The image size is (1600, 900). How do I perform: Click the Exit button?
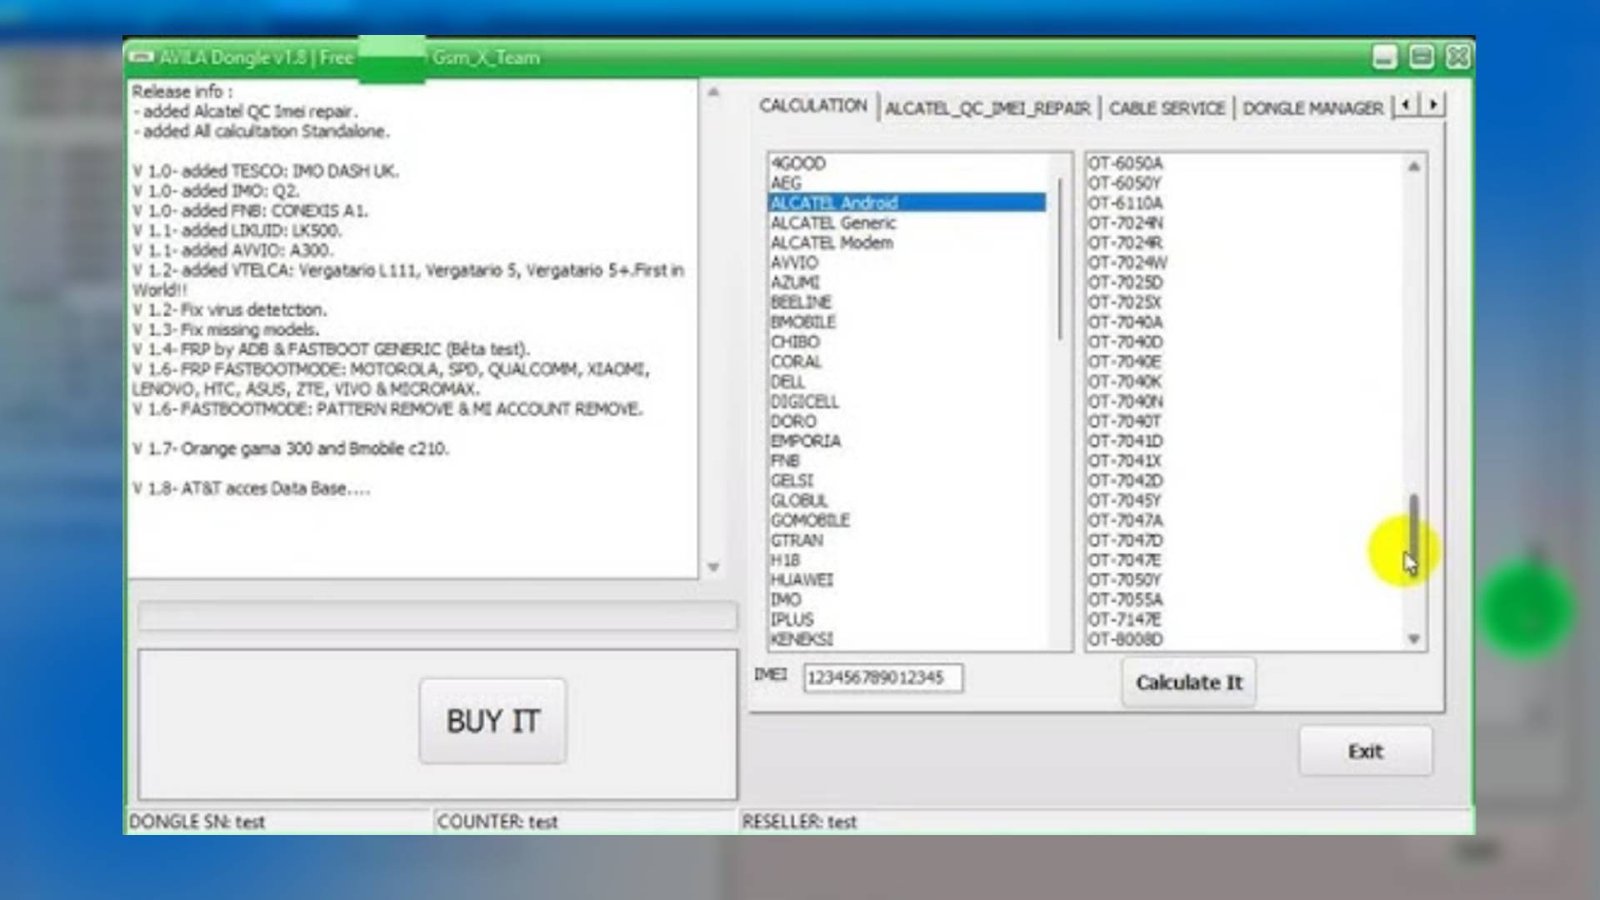1365,751
